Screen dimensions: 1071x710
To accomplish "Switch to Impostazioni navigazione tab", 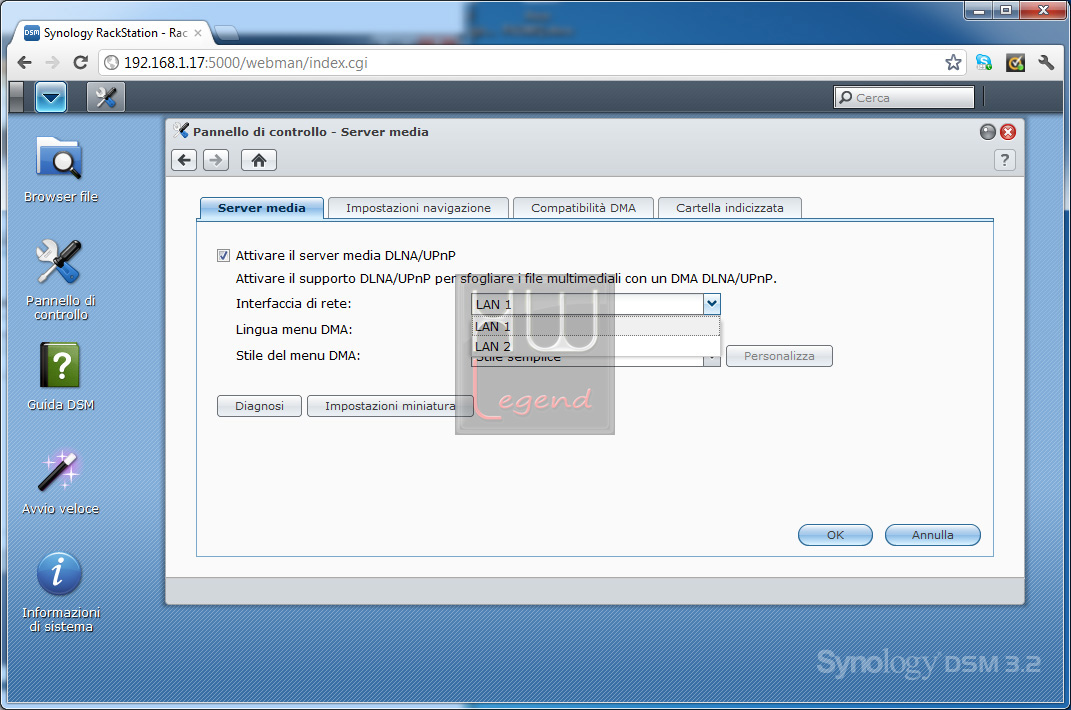I will pyautogui.click(x=418, y=208).
